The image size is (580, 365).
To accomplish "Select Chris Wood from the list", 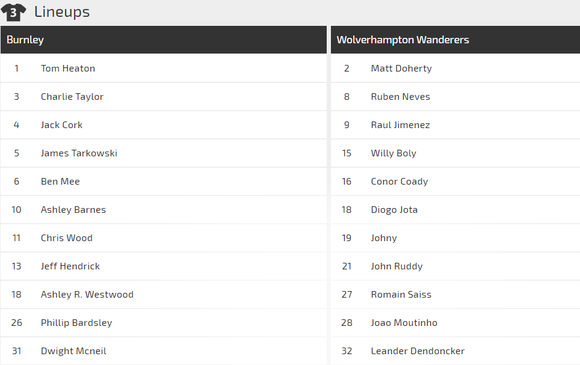I will 67,238.
